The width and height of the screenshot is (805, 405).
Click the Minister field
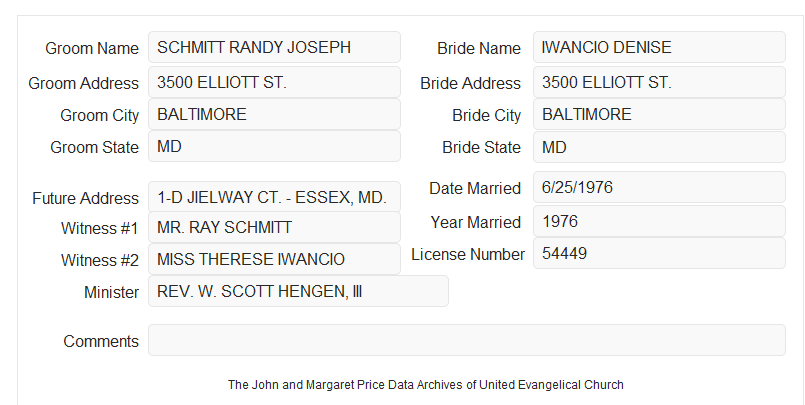pos(298,291)
